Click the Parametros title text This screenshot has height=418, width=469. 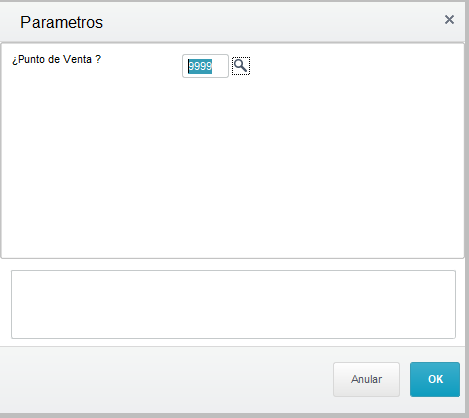(x=61, y=22)
